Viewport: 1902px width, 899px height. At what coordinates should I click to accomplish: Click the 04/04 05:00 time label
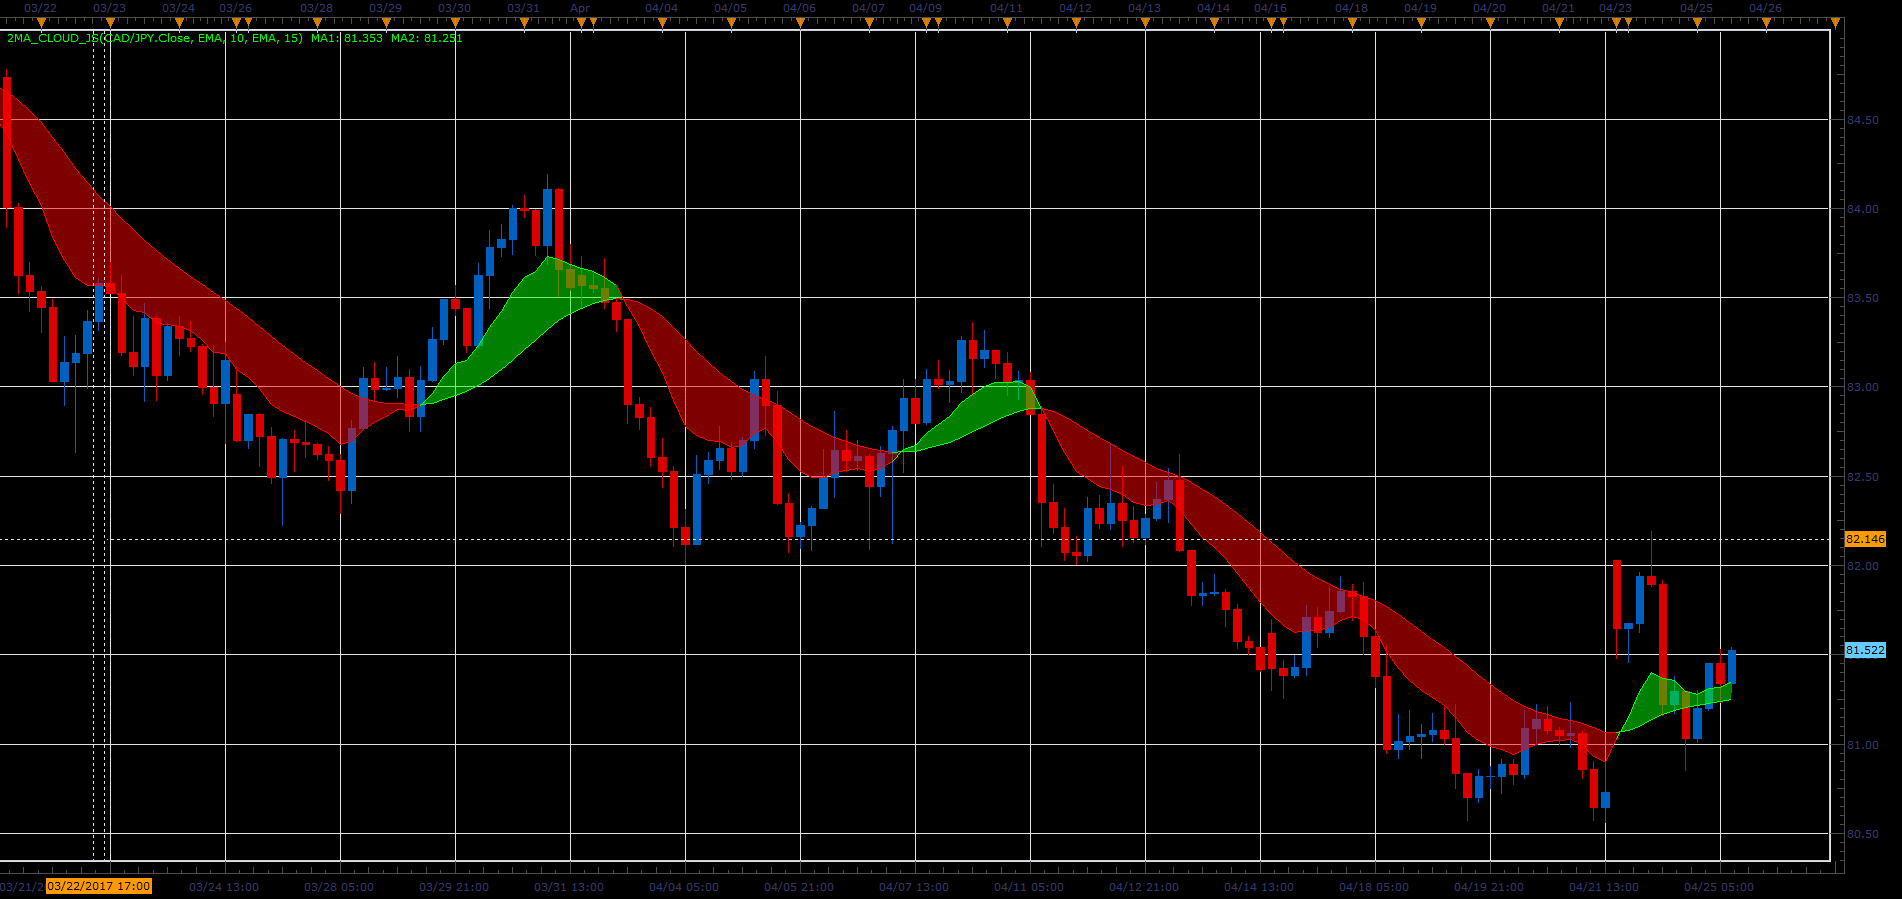coord(684,887)
